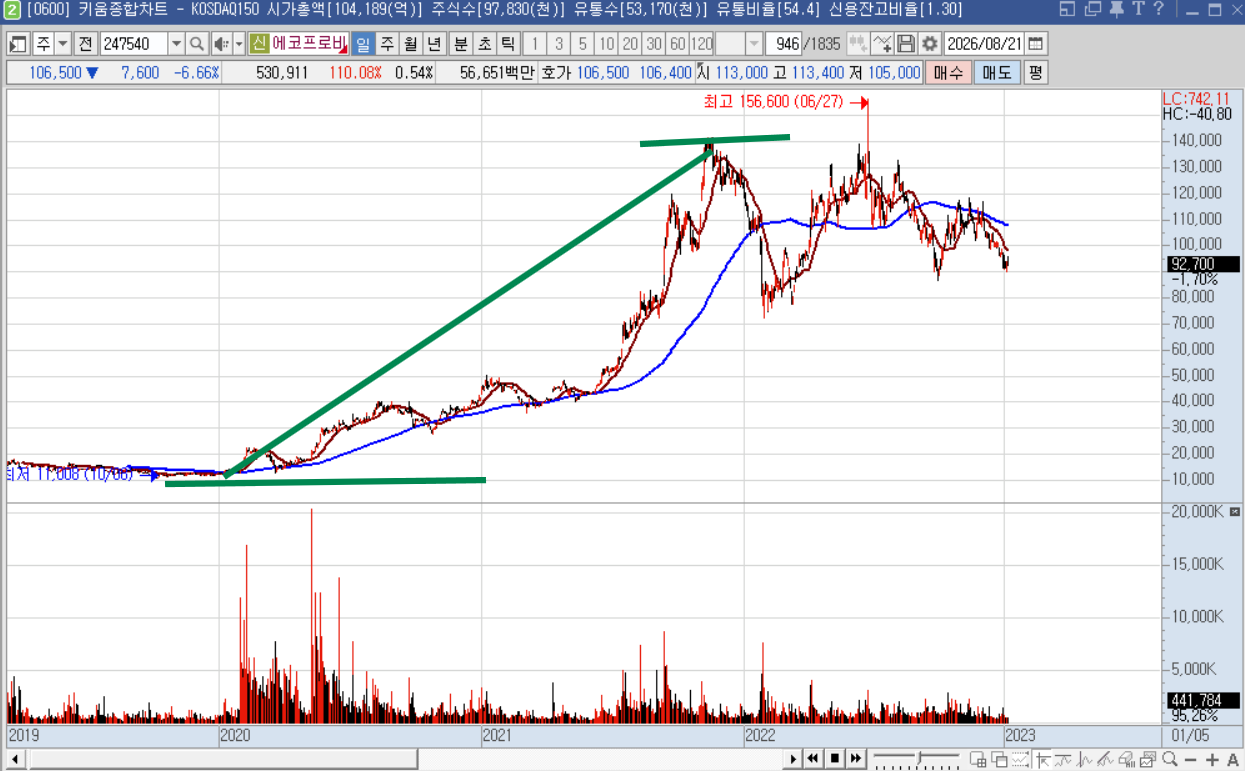Select minute (분) chart period

click(x=460, y=44)
